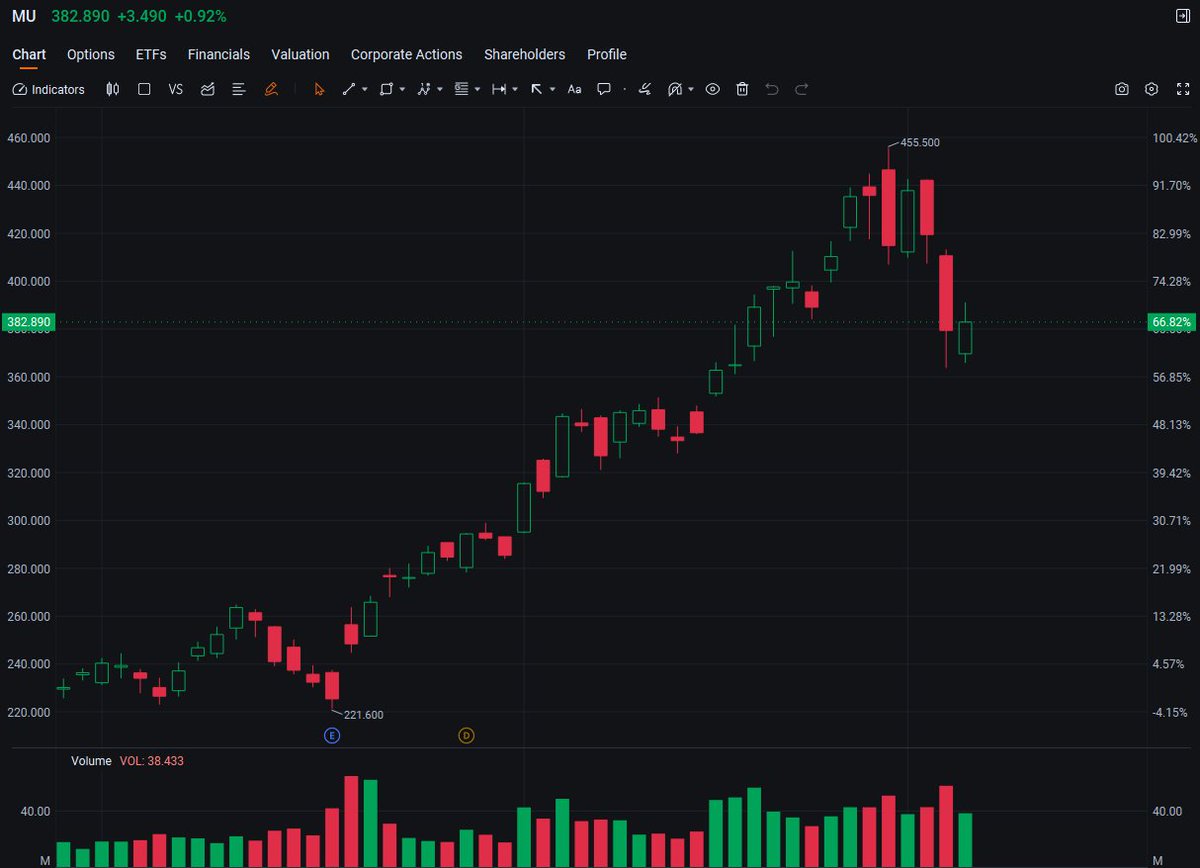Click the green 382.890 price axis tag
1200x868 pixels.
(27, 322)
